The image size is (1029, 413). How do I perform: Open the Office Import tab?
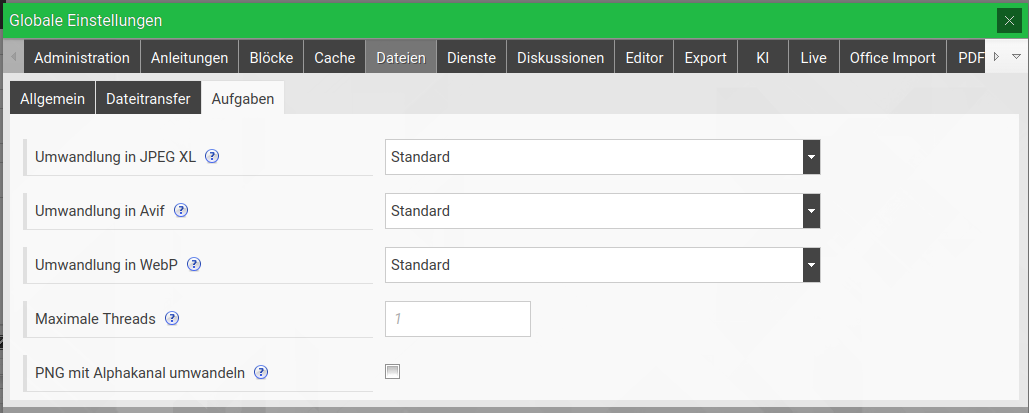[x=892, y=58]
